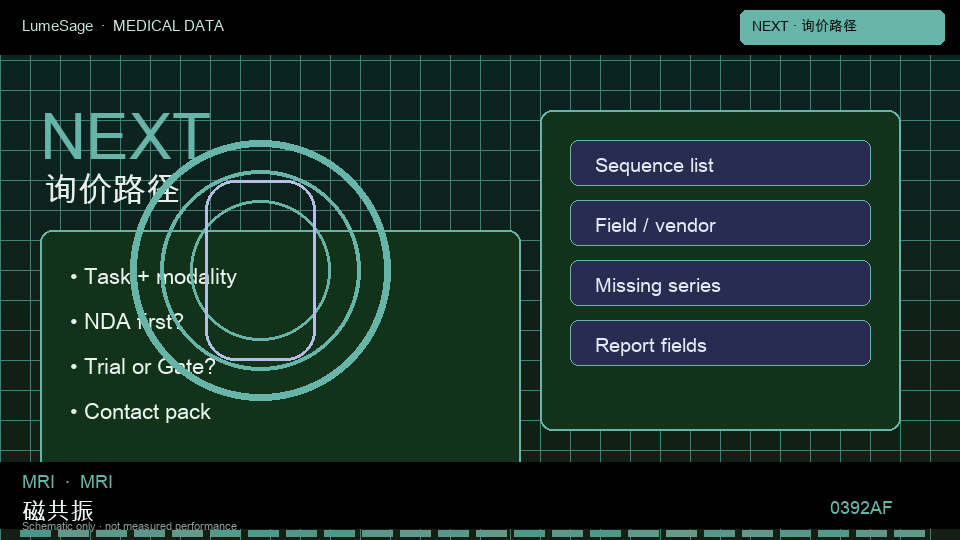The width and height of the screenshot is (960, 540).
Task: Select the Sequence list item
Action: (720, 163)
